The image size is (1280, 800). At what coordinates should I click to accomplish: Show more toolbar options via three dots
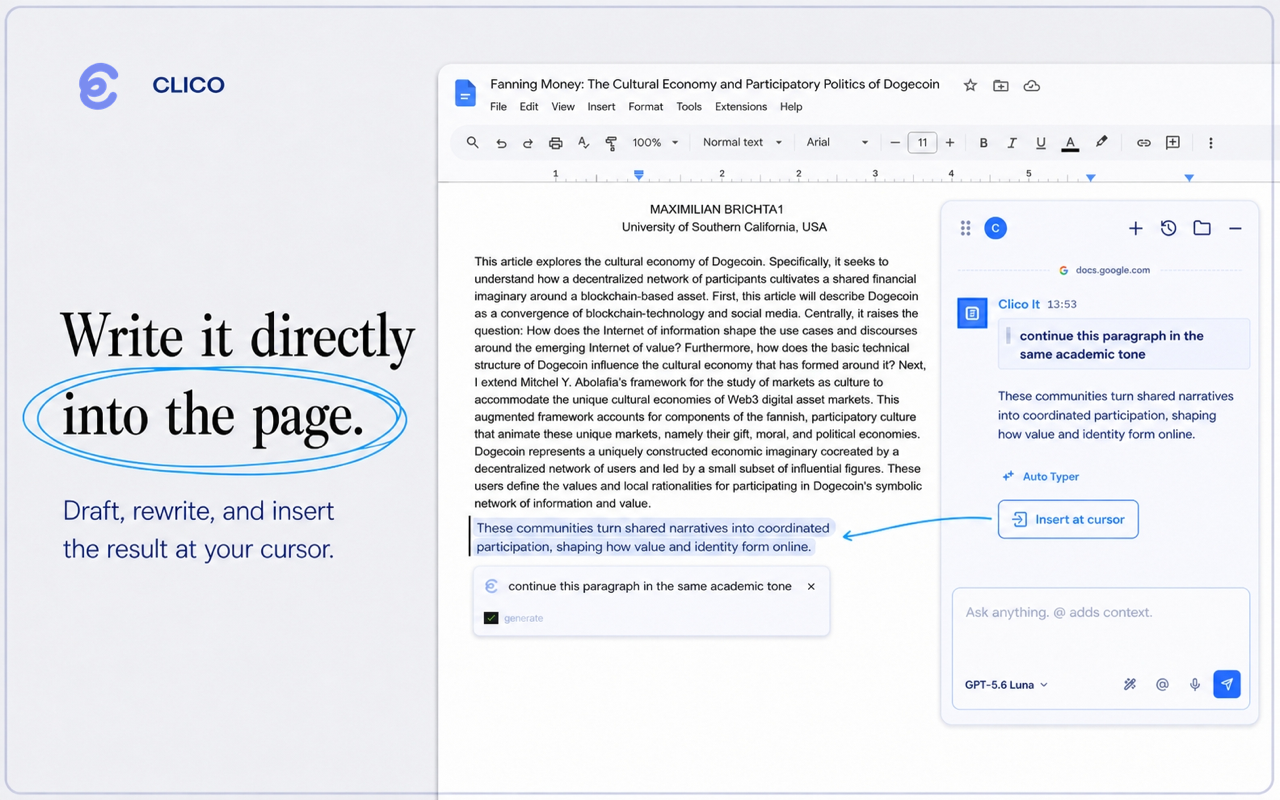1210,143
